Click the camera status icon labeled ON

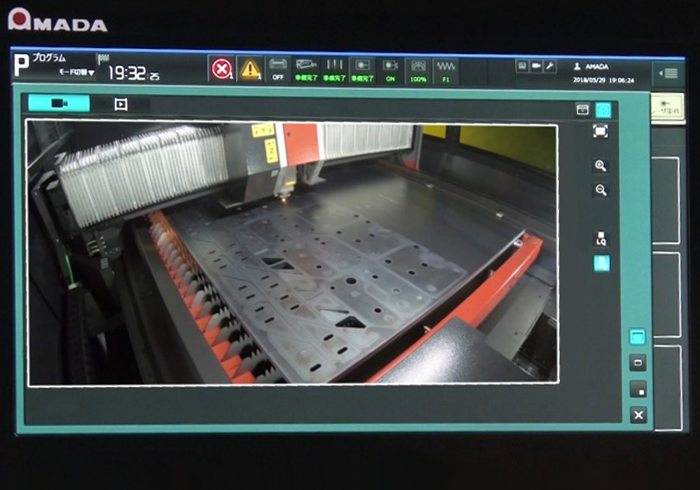tap(390, 71)
